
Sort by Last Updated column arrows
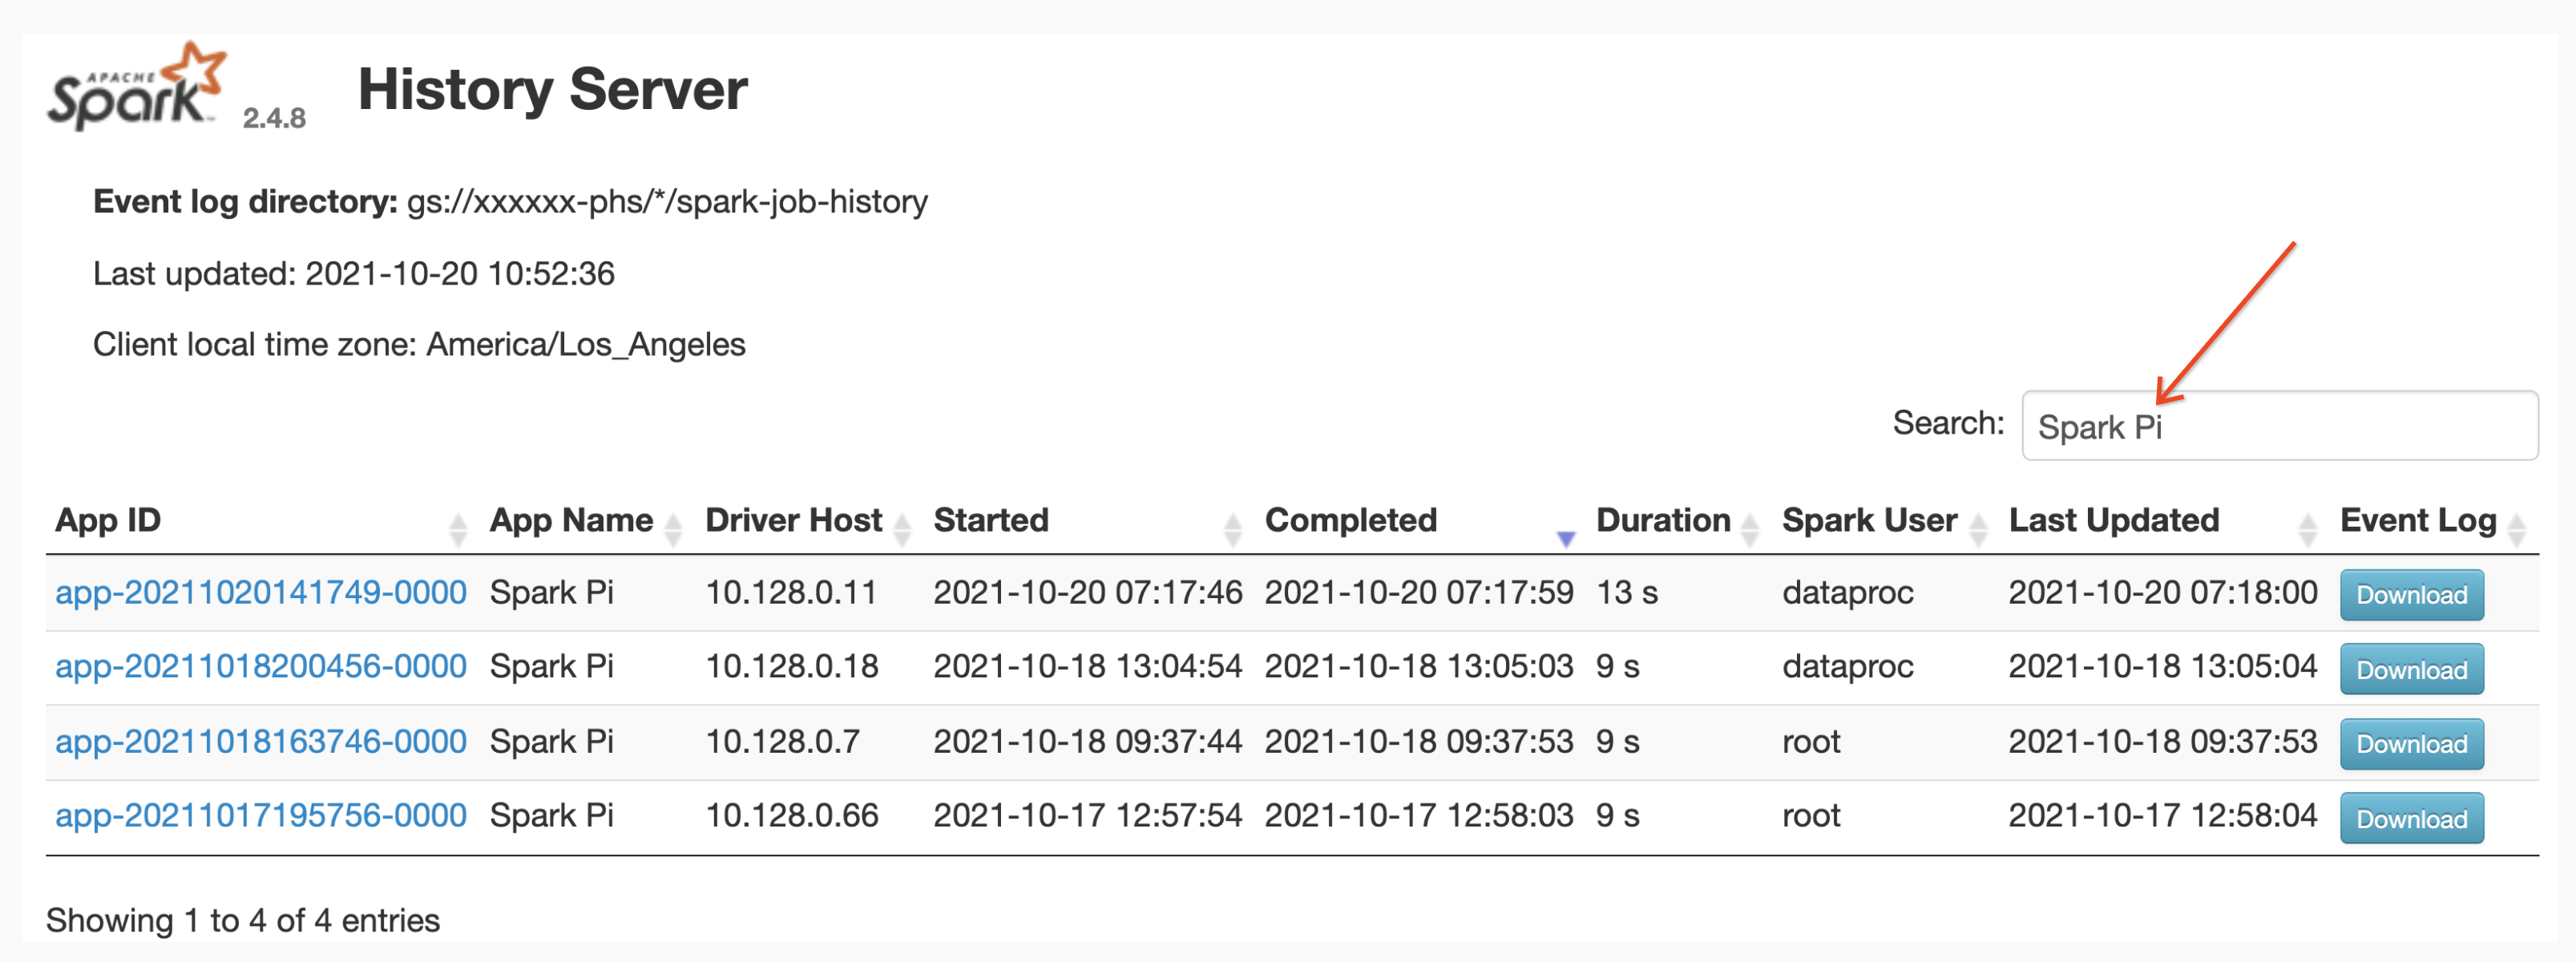(2308, 529)
